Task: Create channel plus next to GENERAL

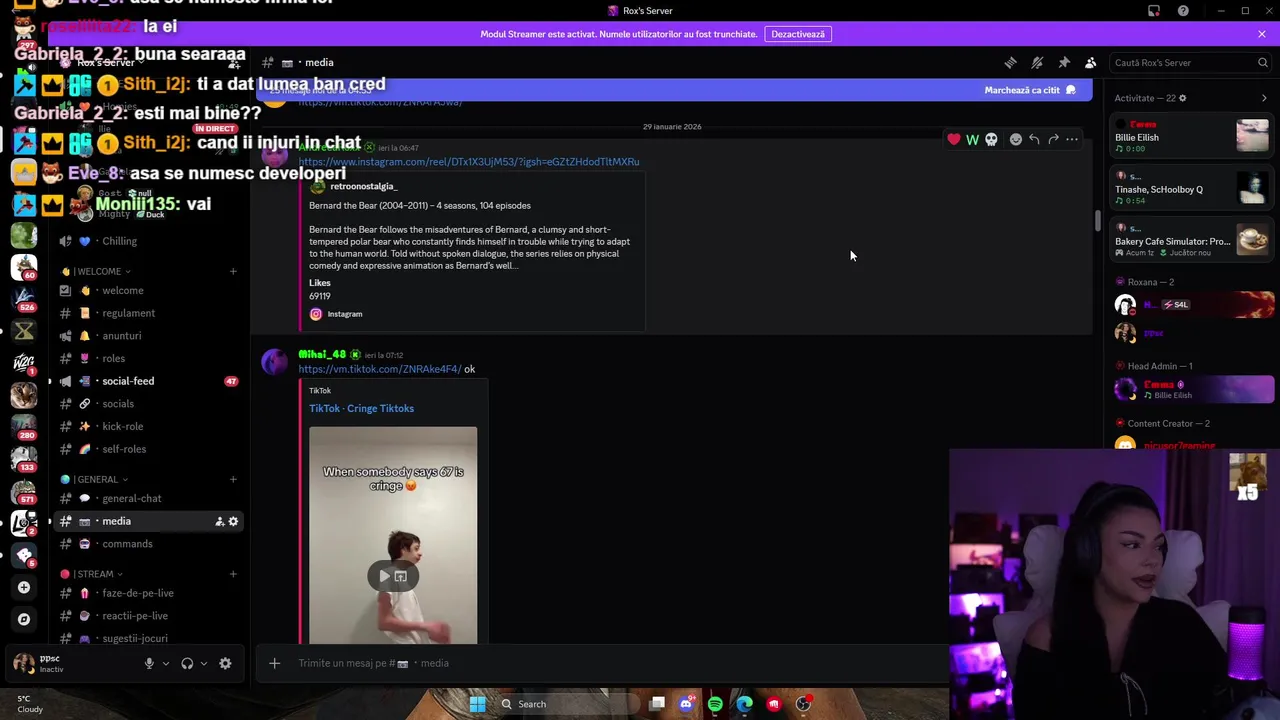Action: point(233,479)
